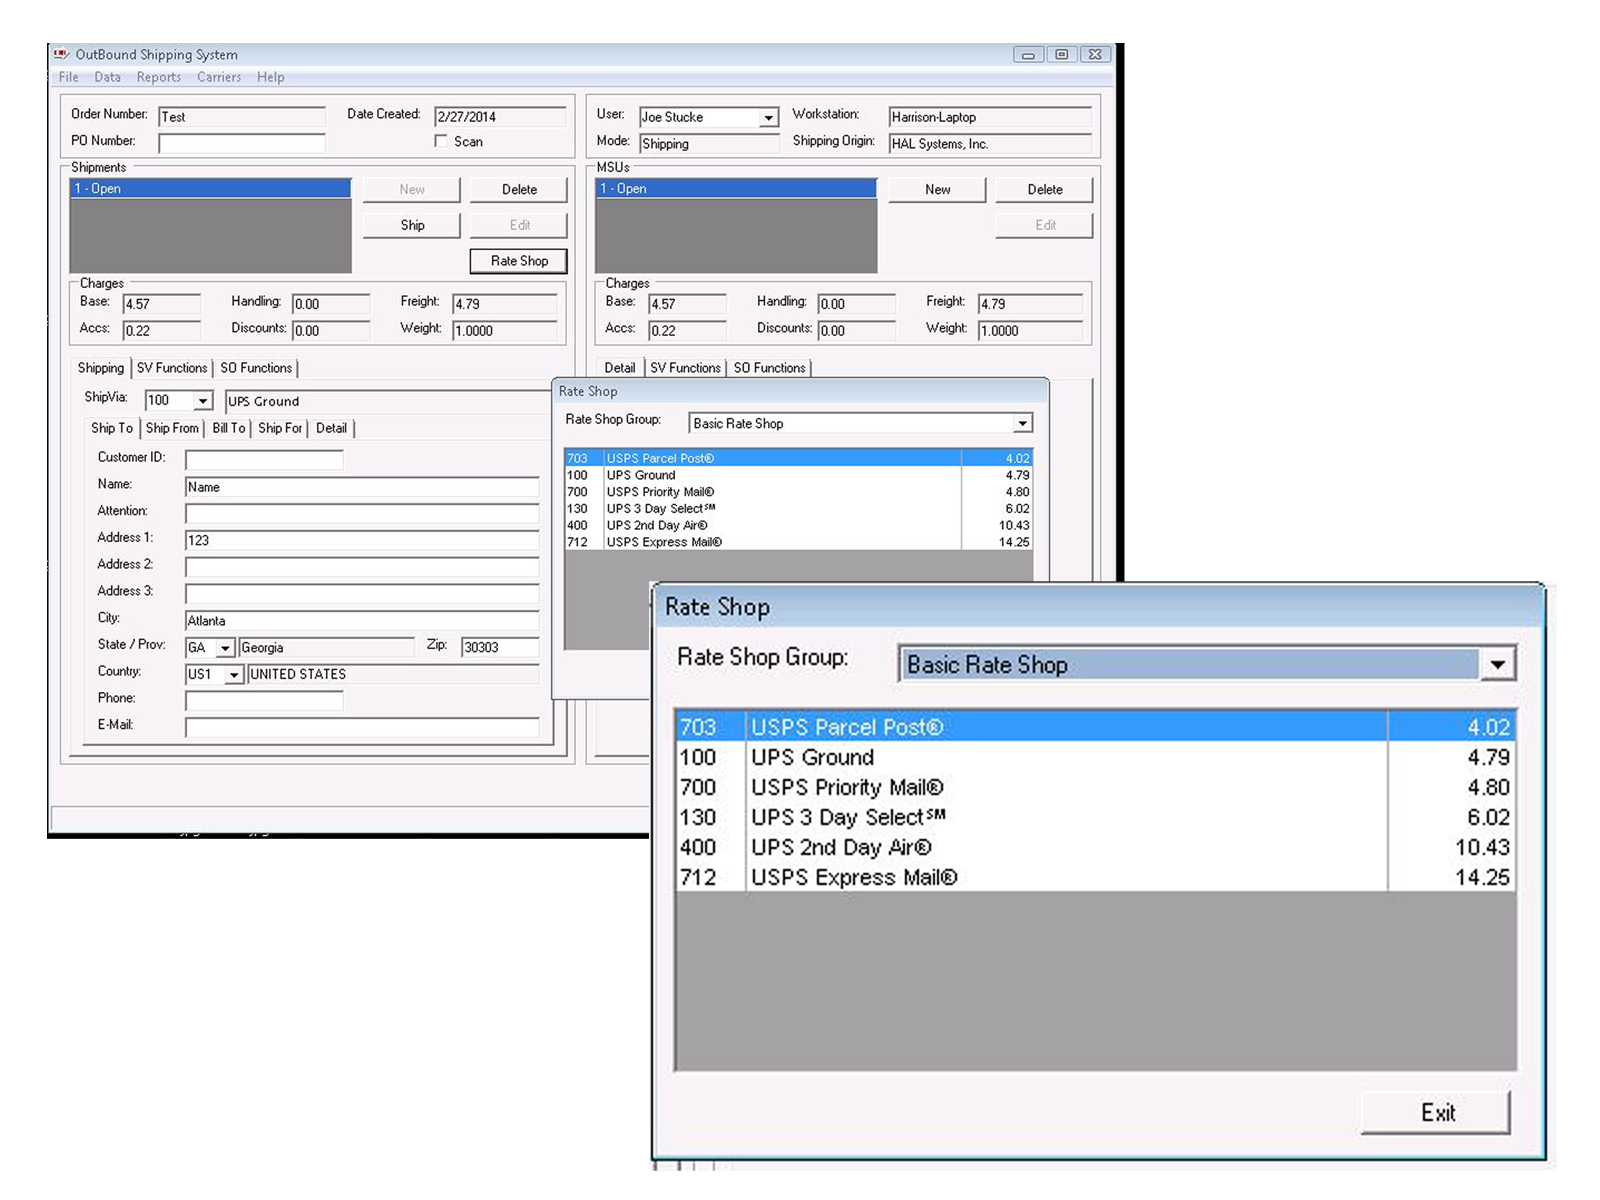Select USPS Priority Mail row in enlarged list
This screenshot has height=1200, width=1600.
point(1095,787)
